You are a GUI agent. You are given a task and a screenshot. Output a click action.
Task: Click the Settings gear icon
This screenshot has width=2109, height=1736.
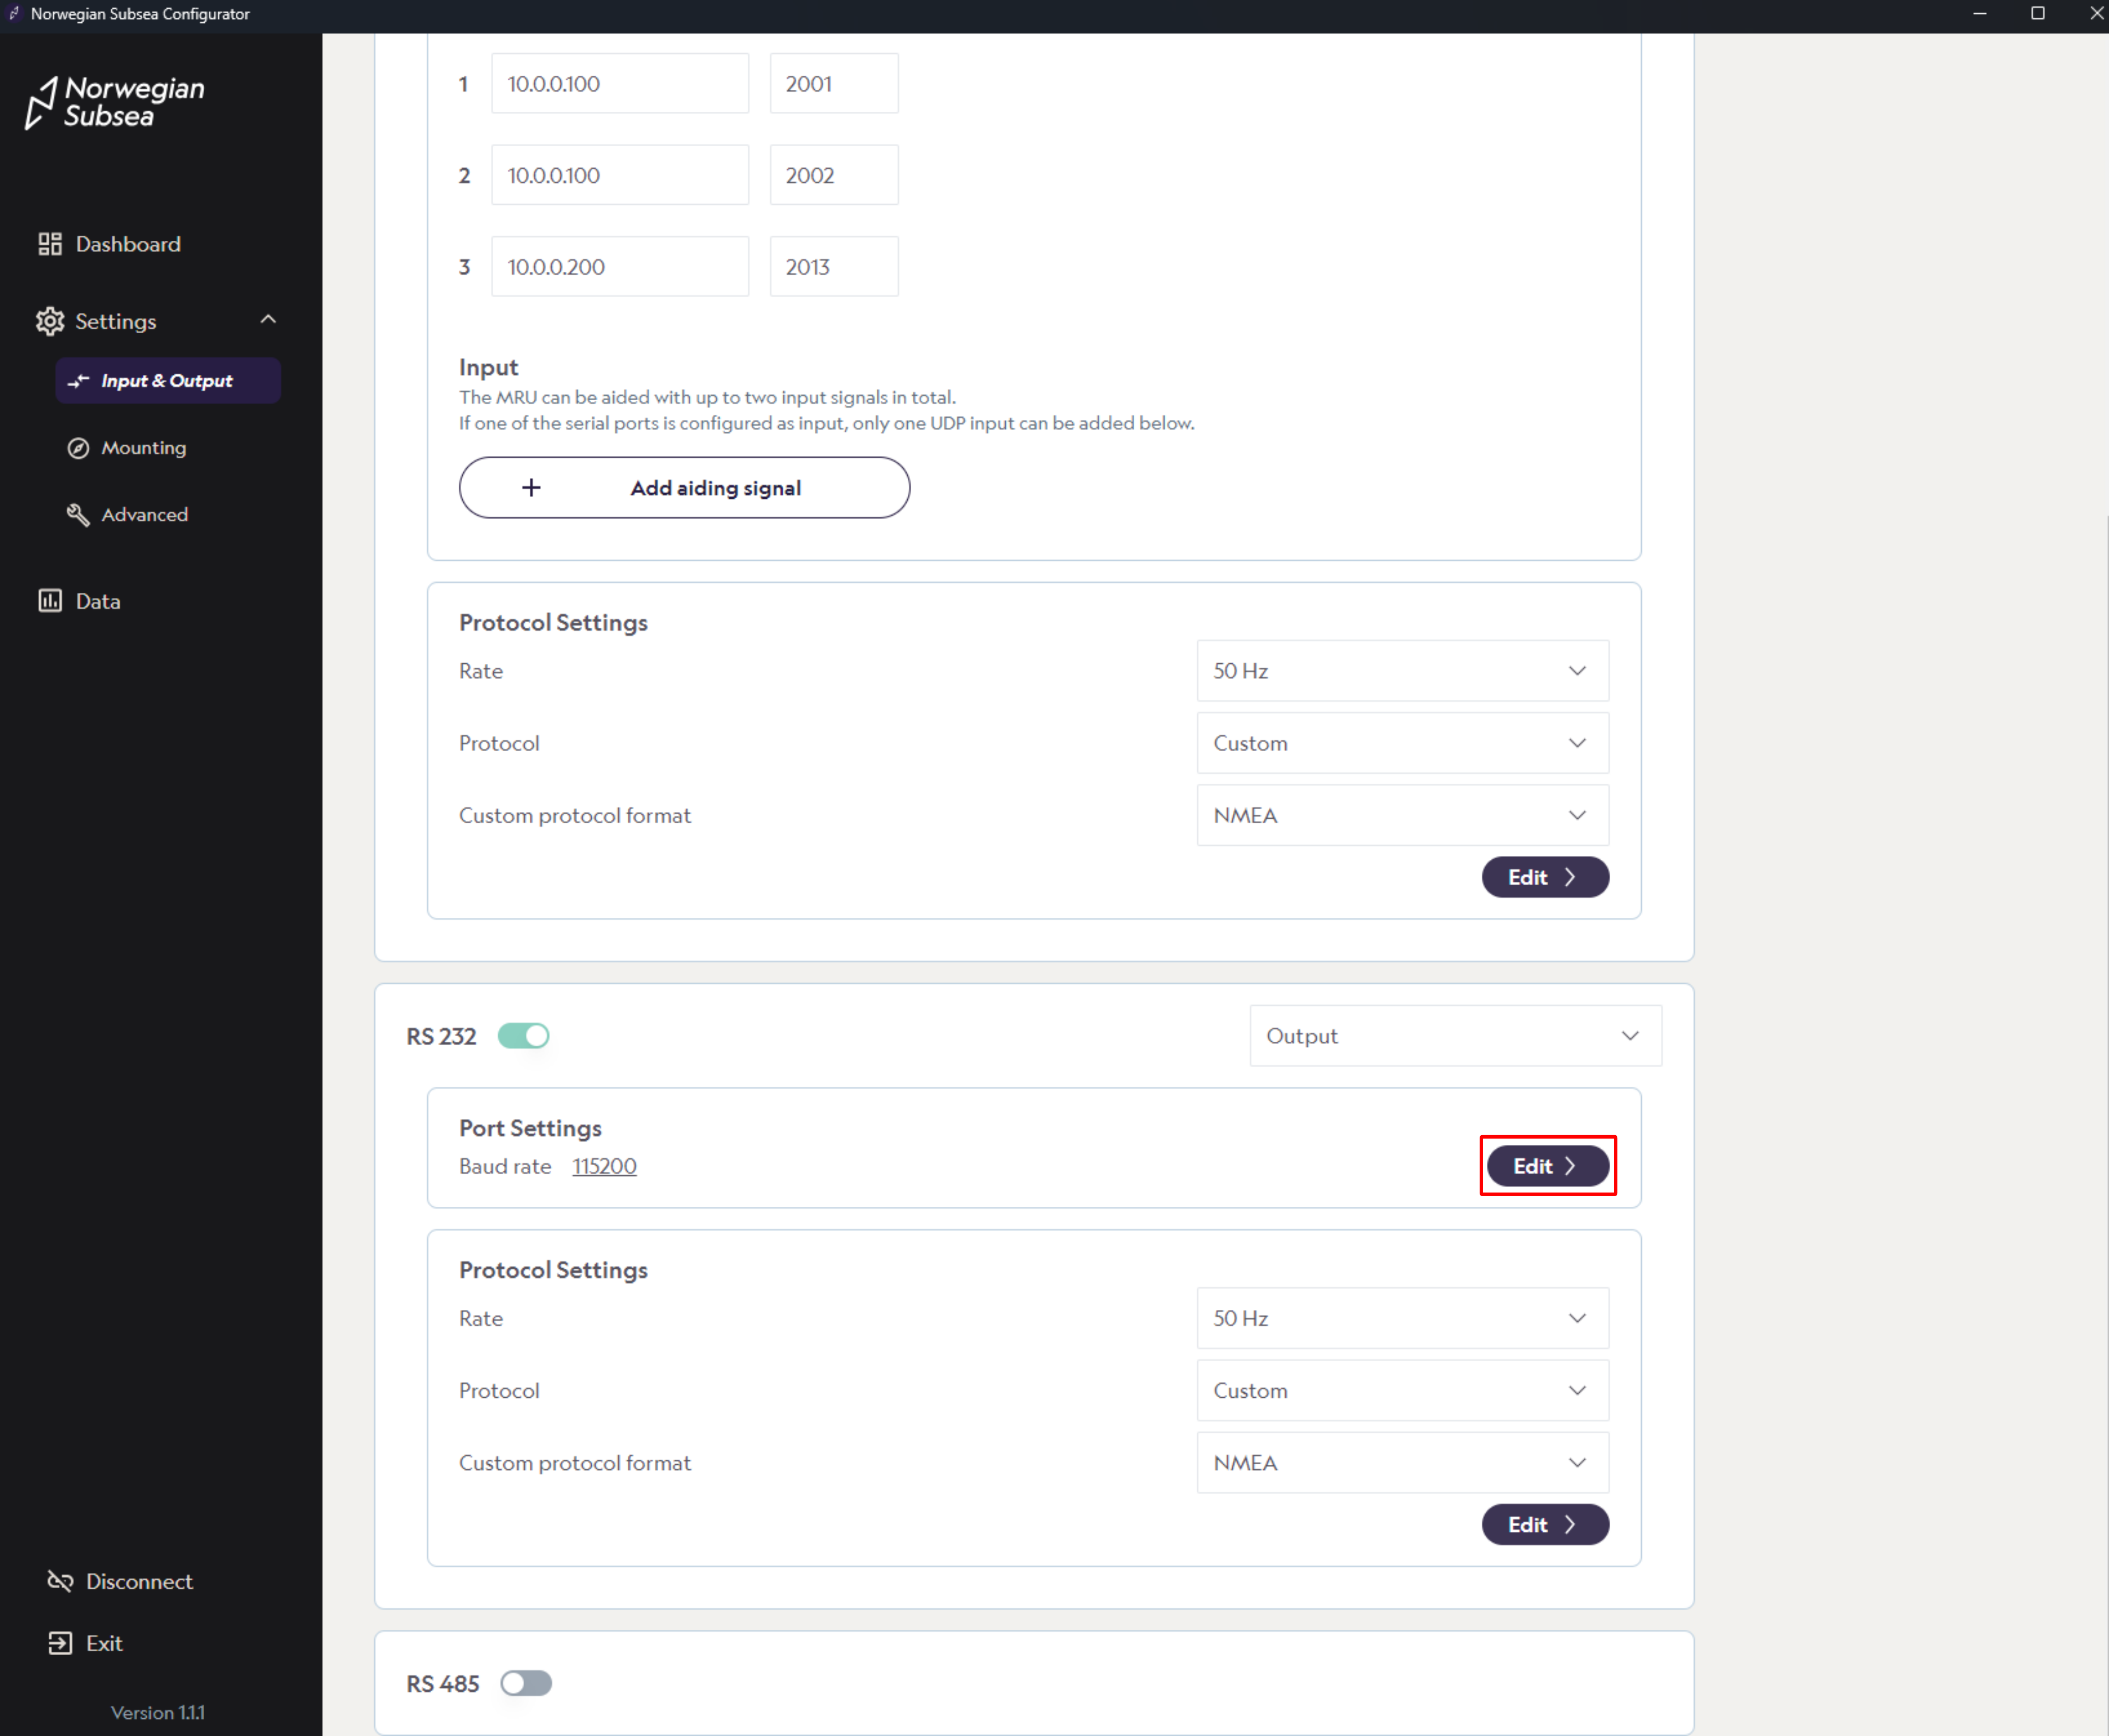[x=50, y=321]
